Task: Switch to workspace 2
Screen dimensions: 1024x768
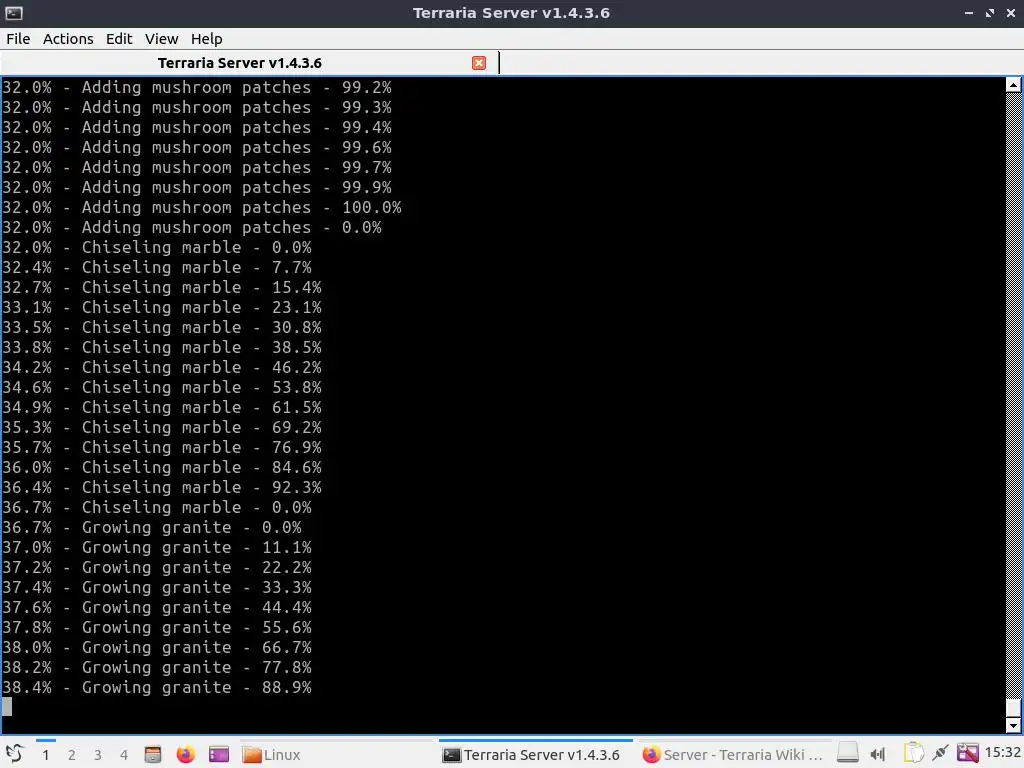Action: tap(72, 755)
